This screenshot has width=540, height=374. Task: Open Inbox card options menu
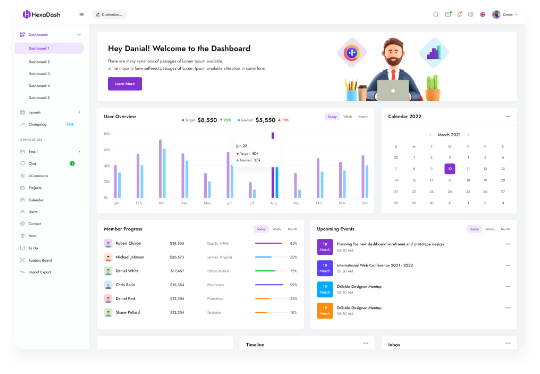click(x=508, y=343)
